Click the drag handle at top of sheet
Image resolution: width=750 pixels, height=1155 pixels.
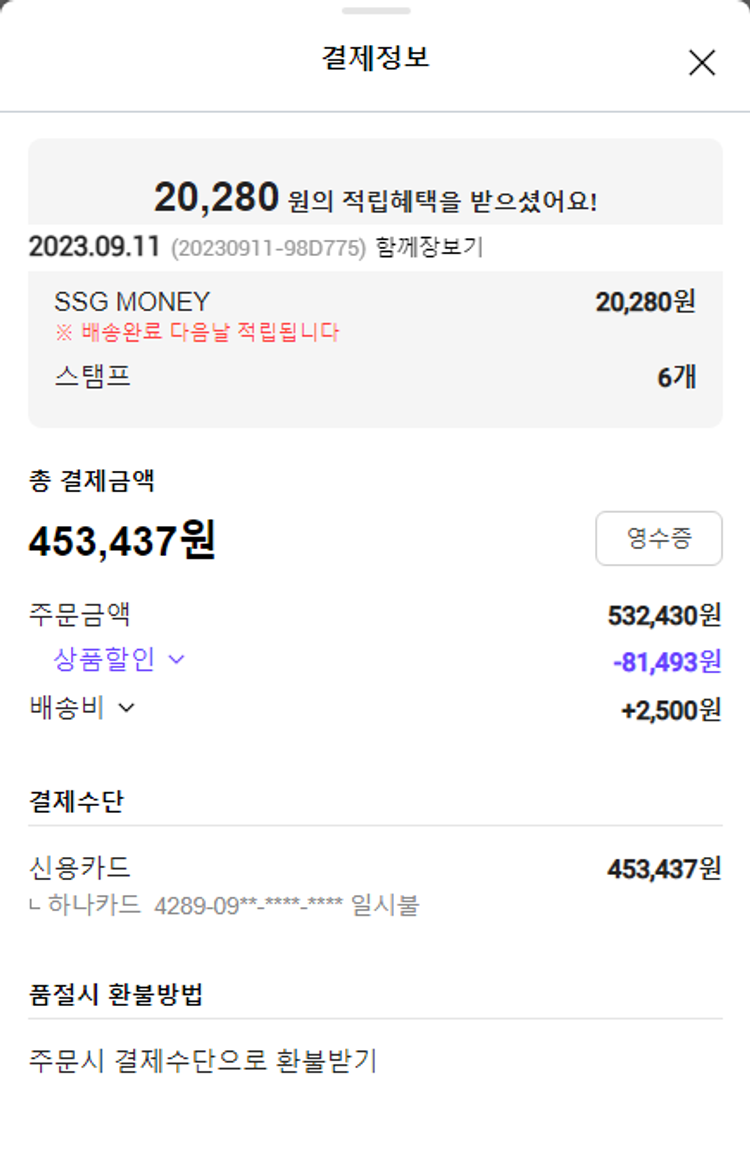click(x=375, y=11)
